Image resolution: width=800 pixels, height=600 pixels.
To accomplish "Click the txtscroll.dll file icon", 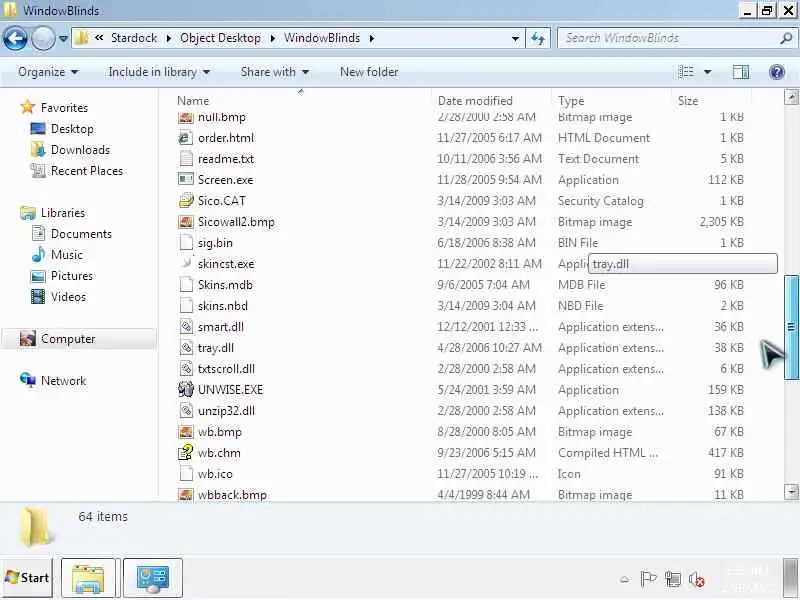I will pos(186,368).
